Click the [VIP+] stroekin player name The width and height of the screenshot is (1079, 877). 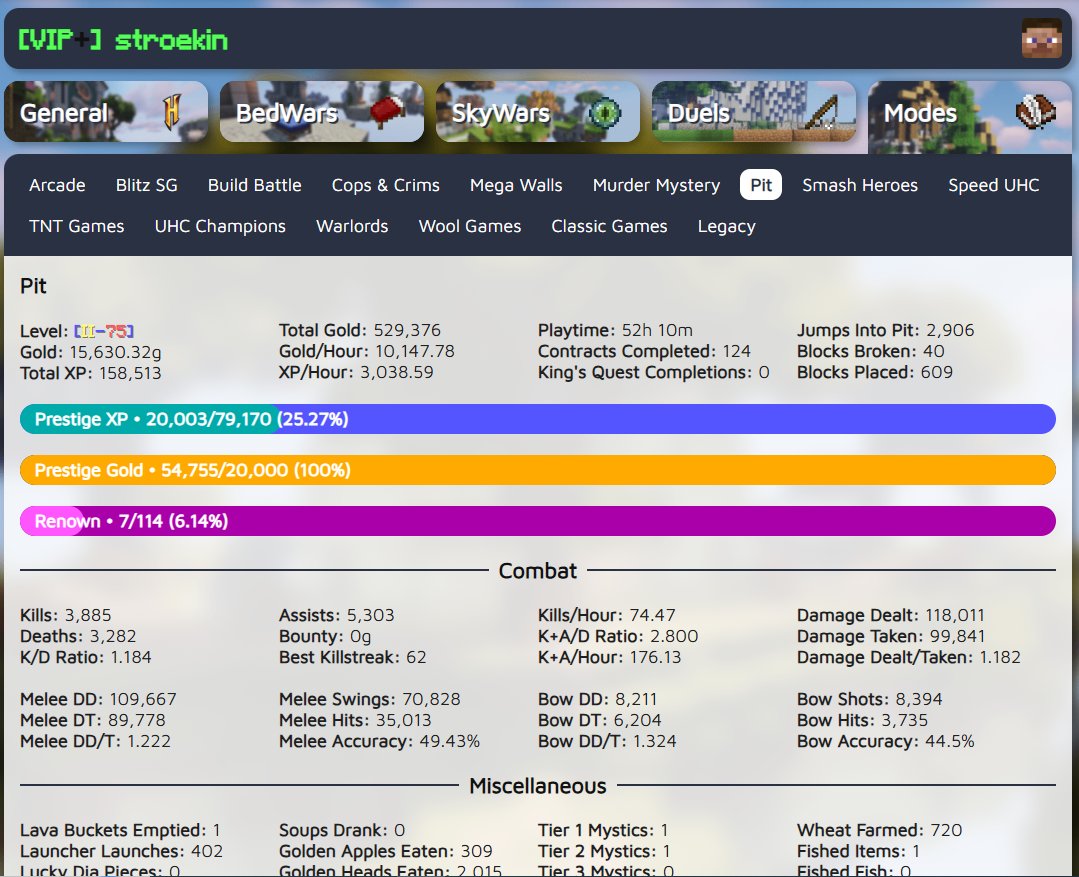[x=122, y=40]
